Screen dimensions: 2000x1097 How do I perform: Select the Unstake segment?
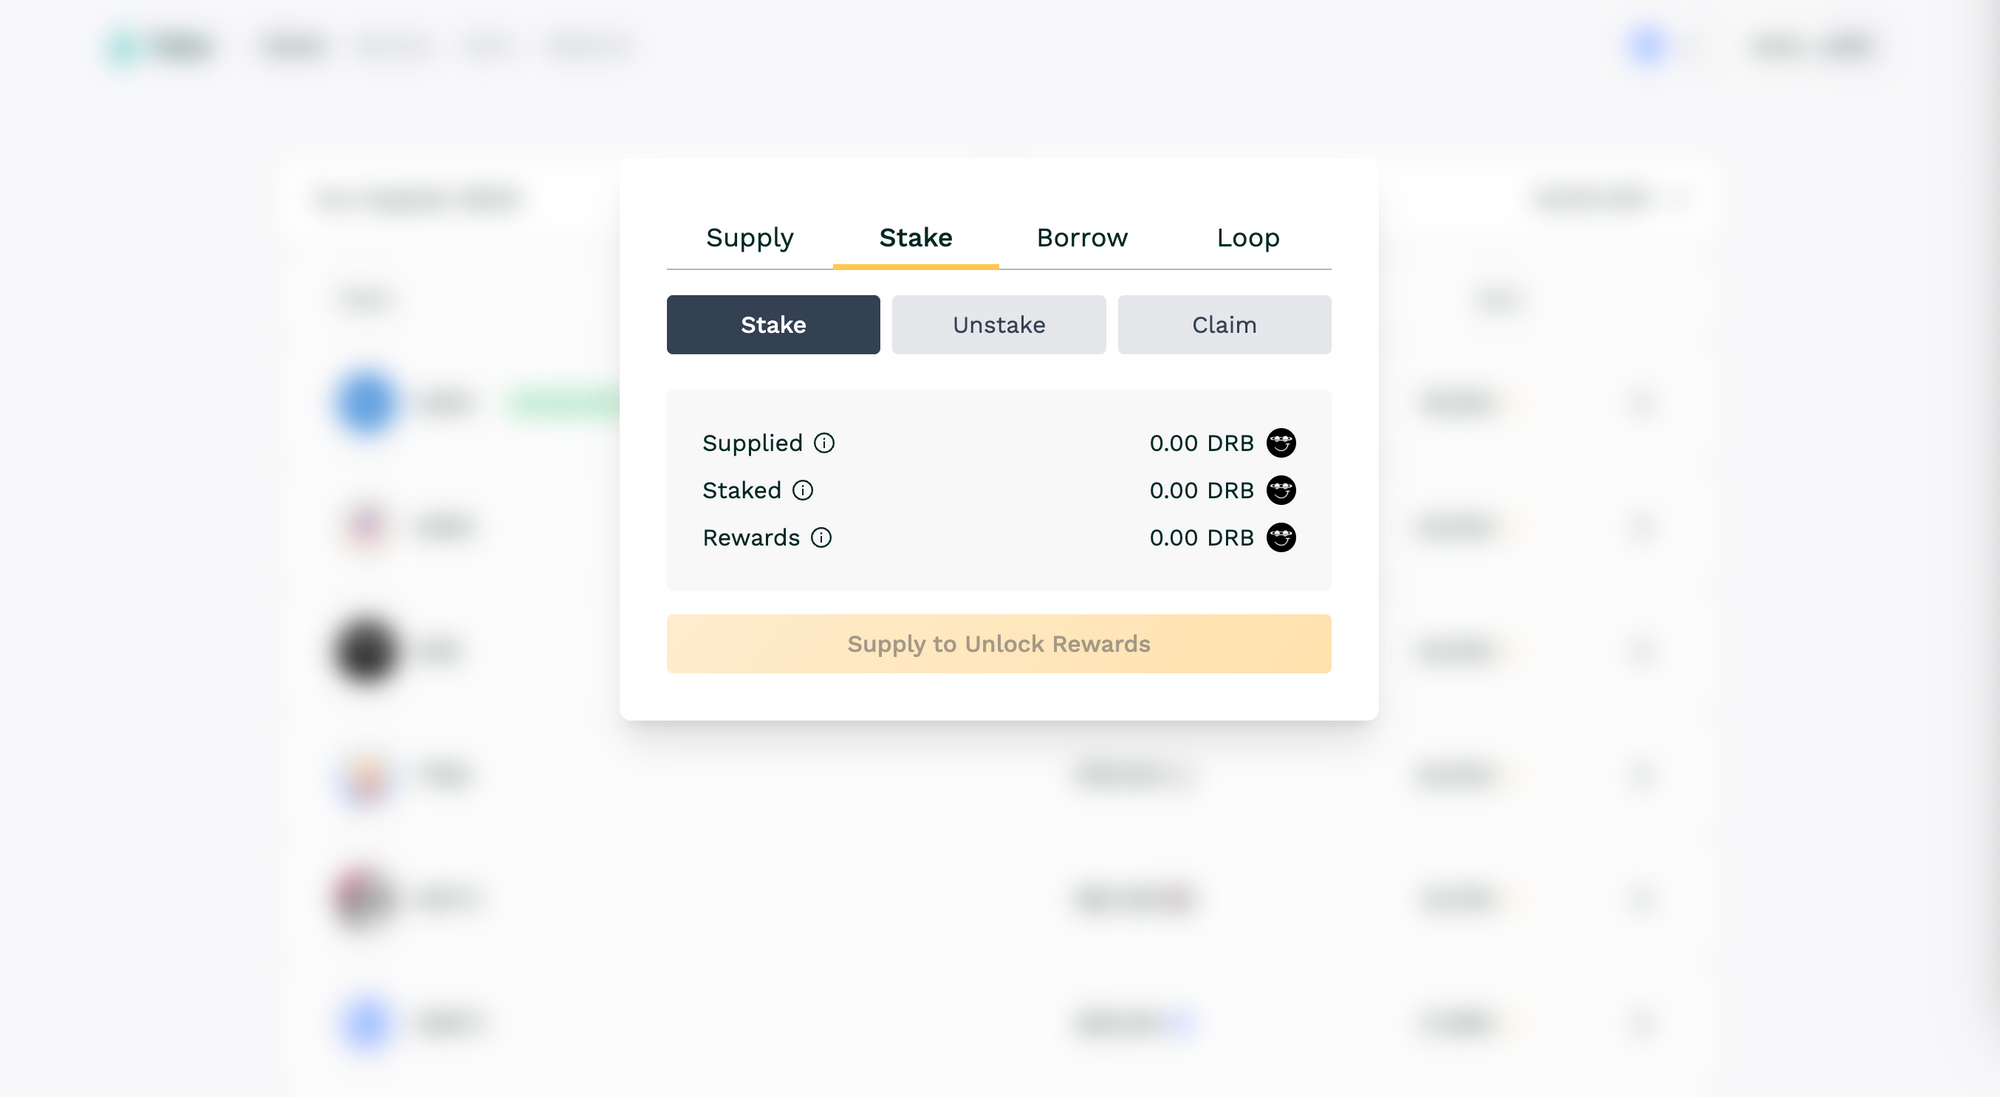click(998, 324)
